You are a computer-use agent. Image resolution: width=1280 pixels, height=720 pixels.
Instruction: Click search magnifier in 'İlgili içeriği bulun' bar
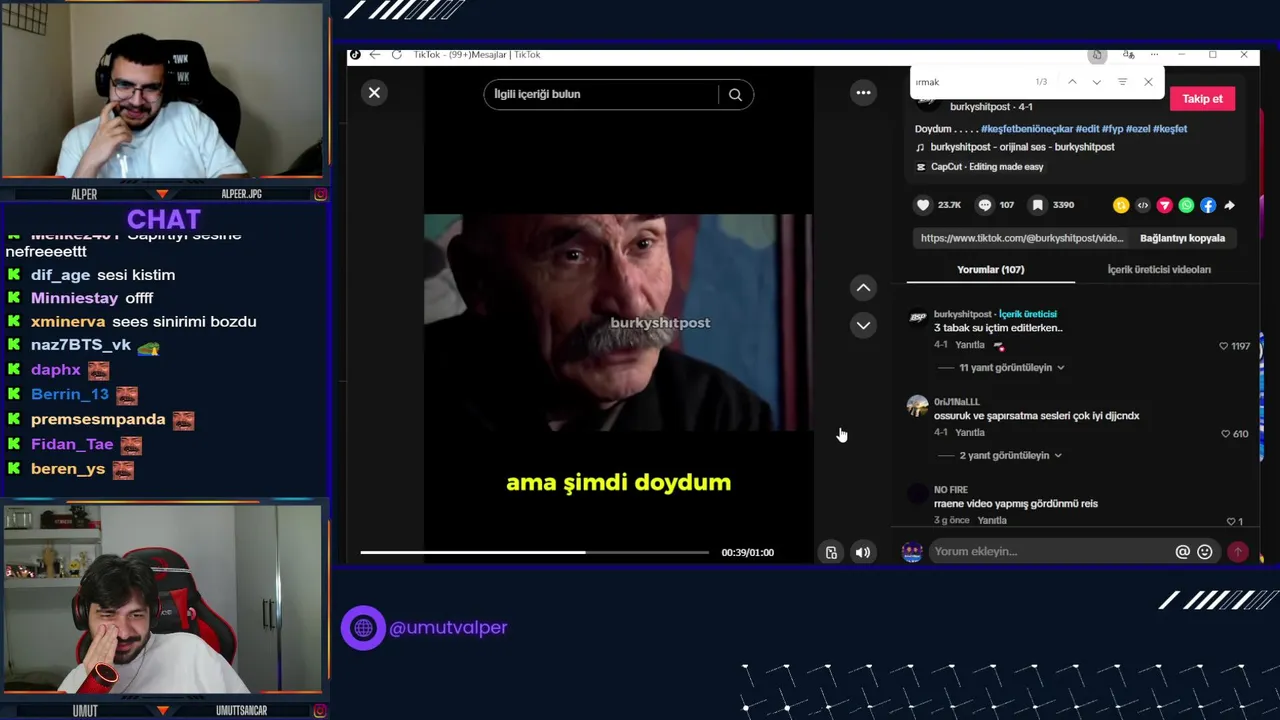point(735,95)
